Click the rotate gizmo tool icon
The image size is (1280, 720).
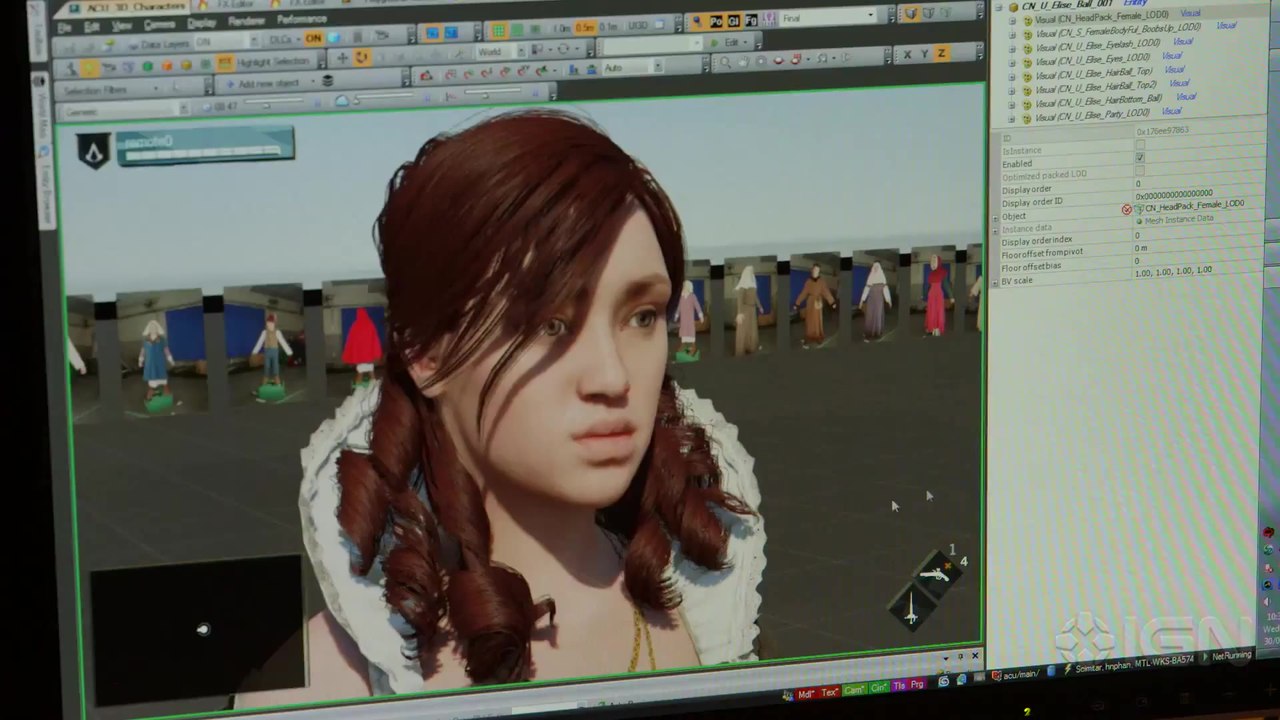point(362,59)
